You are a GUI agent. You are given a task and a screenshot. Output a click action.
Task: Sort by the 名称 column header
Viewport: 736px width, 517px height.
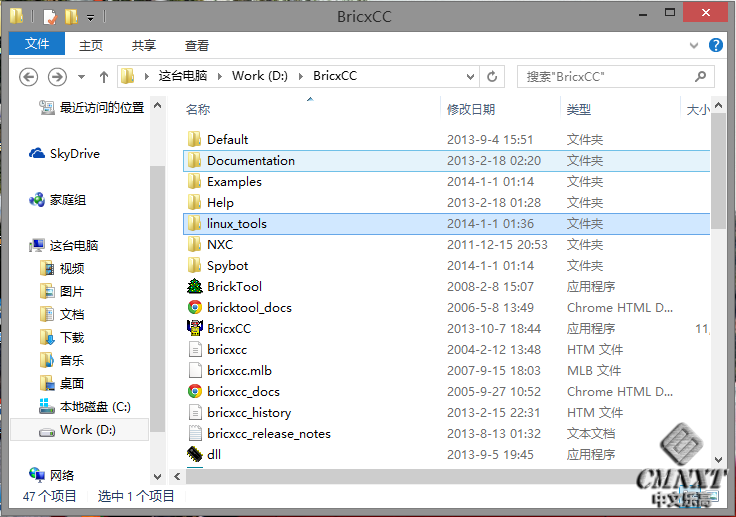coord(198,109)
